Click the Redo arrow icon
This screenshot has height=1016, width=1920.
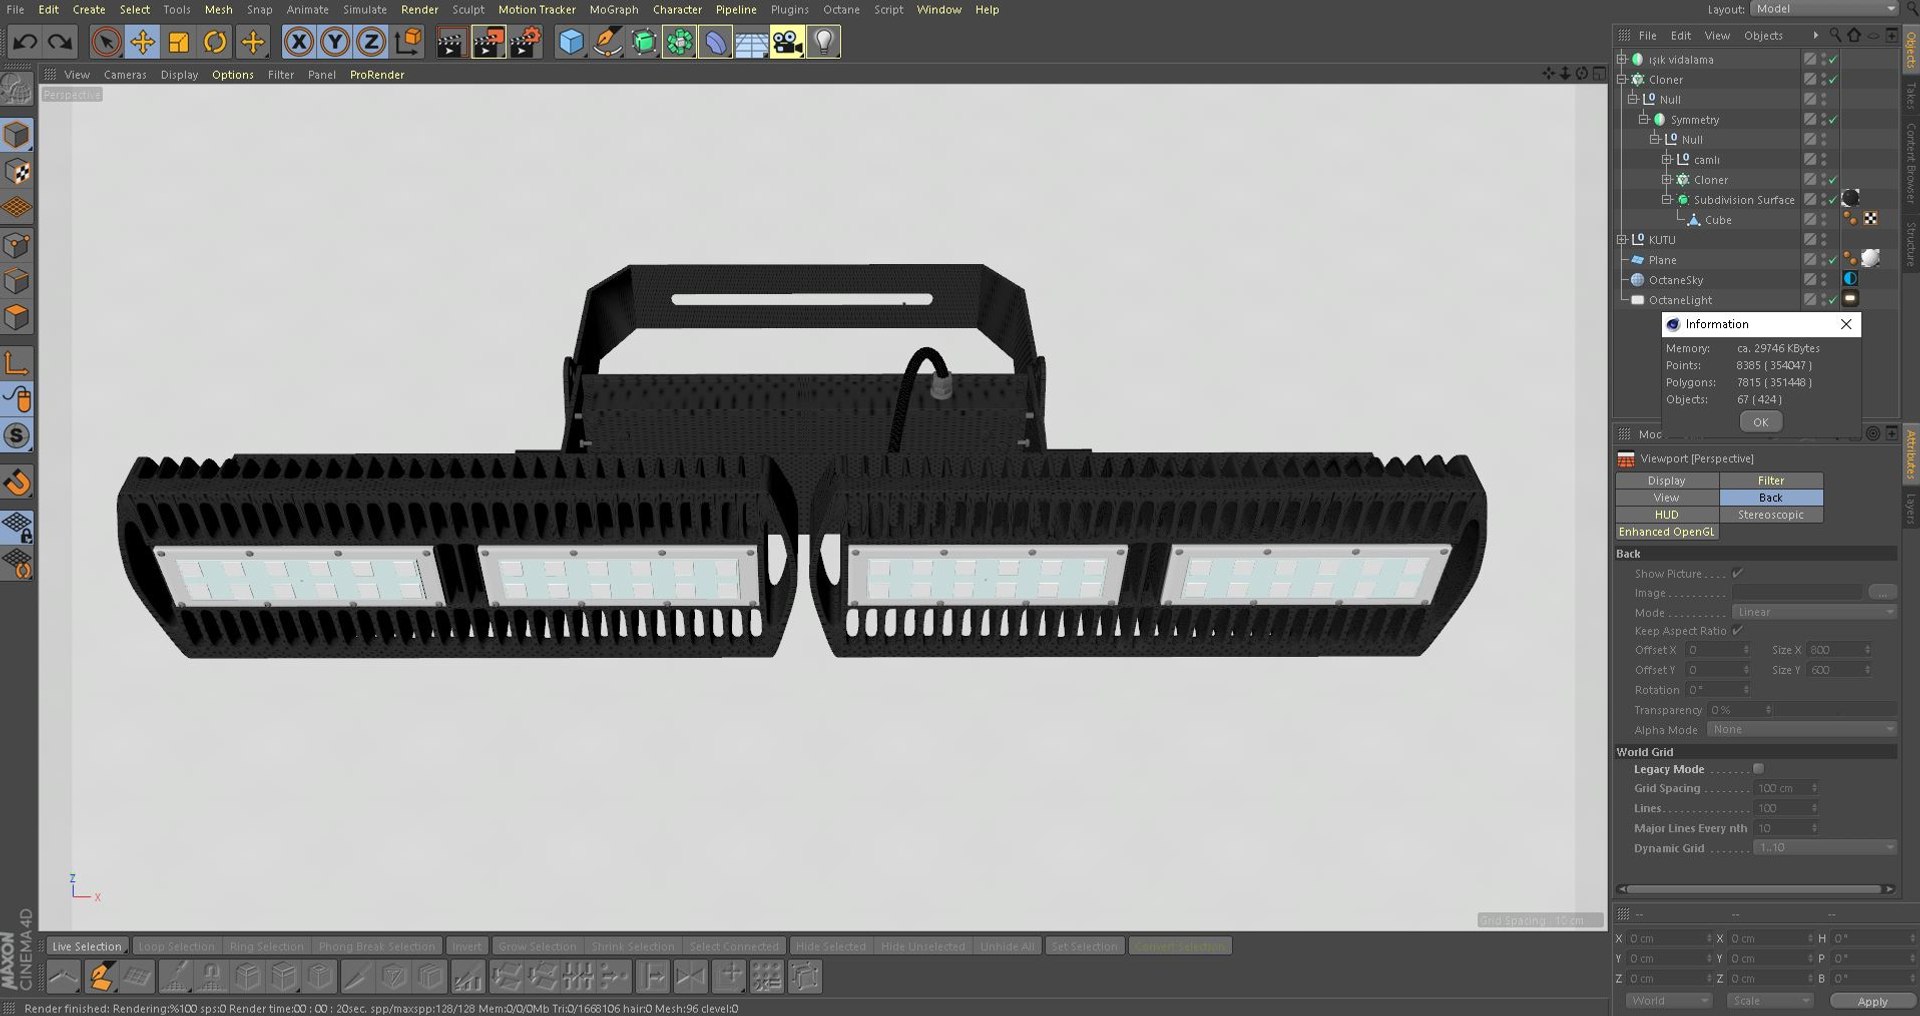coord(60,42)
